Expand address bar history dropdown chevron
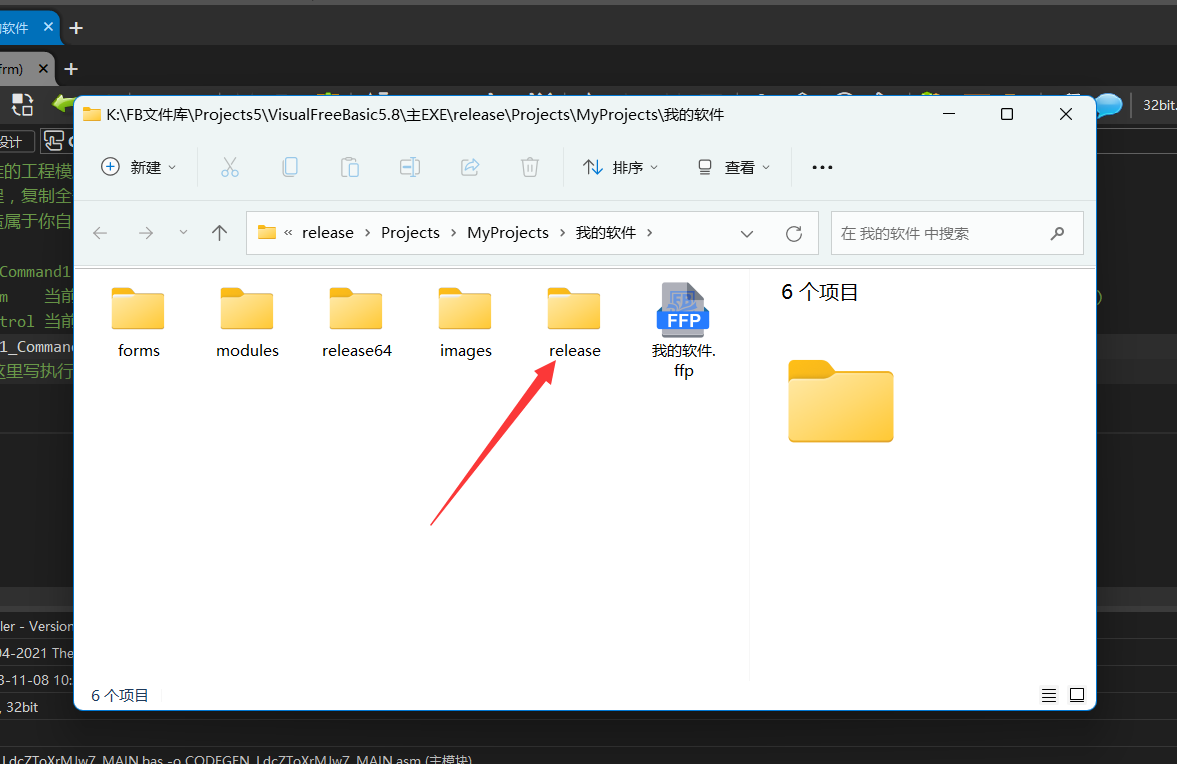This screenshot has width=1177, height=764. 747,233
